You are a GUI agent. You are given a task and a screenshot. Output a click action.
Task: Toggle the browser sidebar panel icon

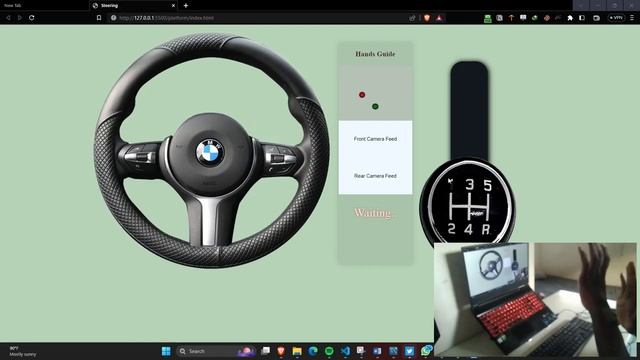[x=582, y=18]
